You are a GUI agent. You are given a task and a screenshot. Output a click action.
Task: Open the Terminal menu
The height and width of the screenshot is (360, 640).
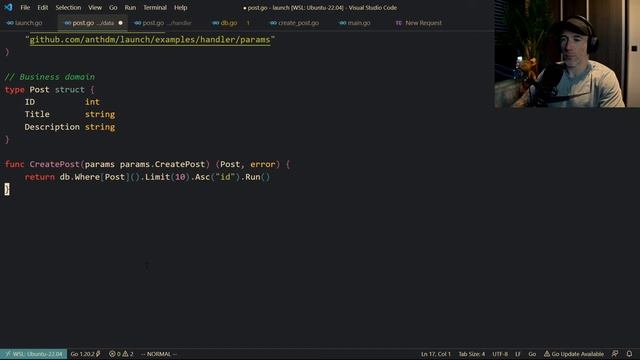pos(155,7)
